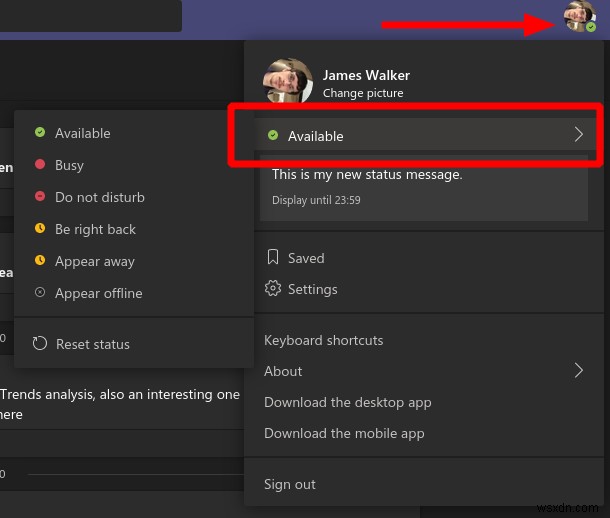Click the Saved bookmark icon
Image resolution: width=610 pixels, height=518 pixels.
point(273,257)
